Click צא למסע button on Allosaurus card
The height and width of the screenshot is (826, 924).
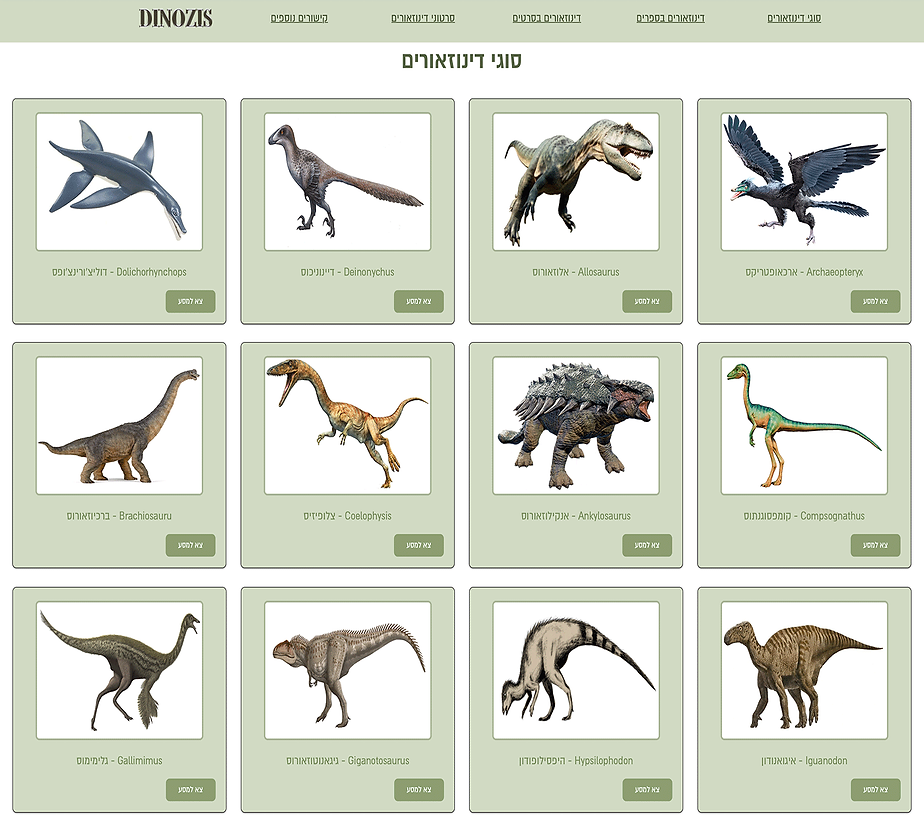coord(647,301)
